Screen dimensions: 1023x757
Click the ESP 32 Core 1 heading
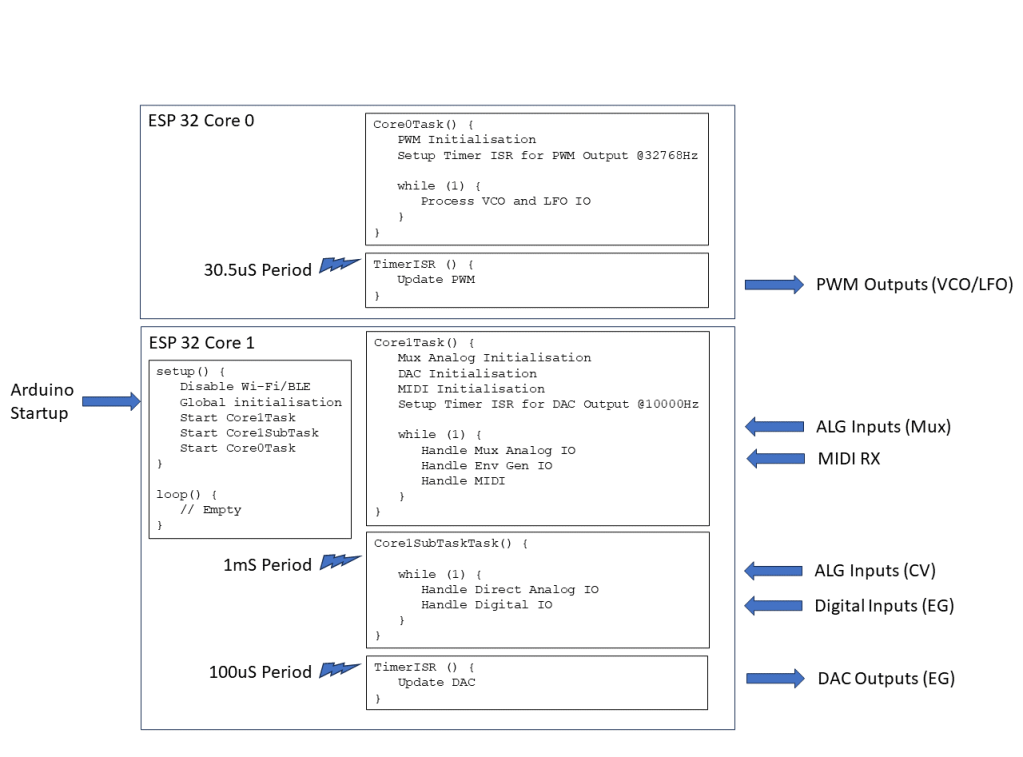pos(201,343)
